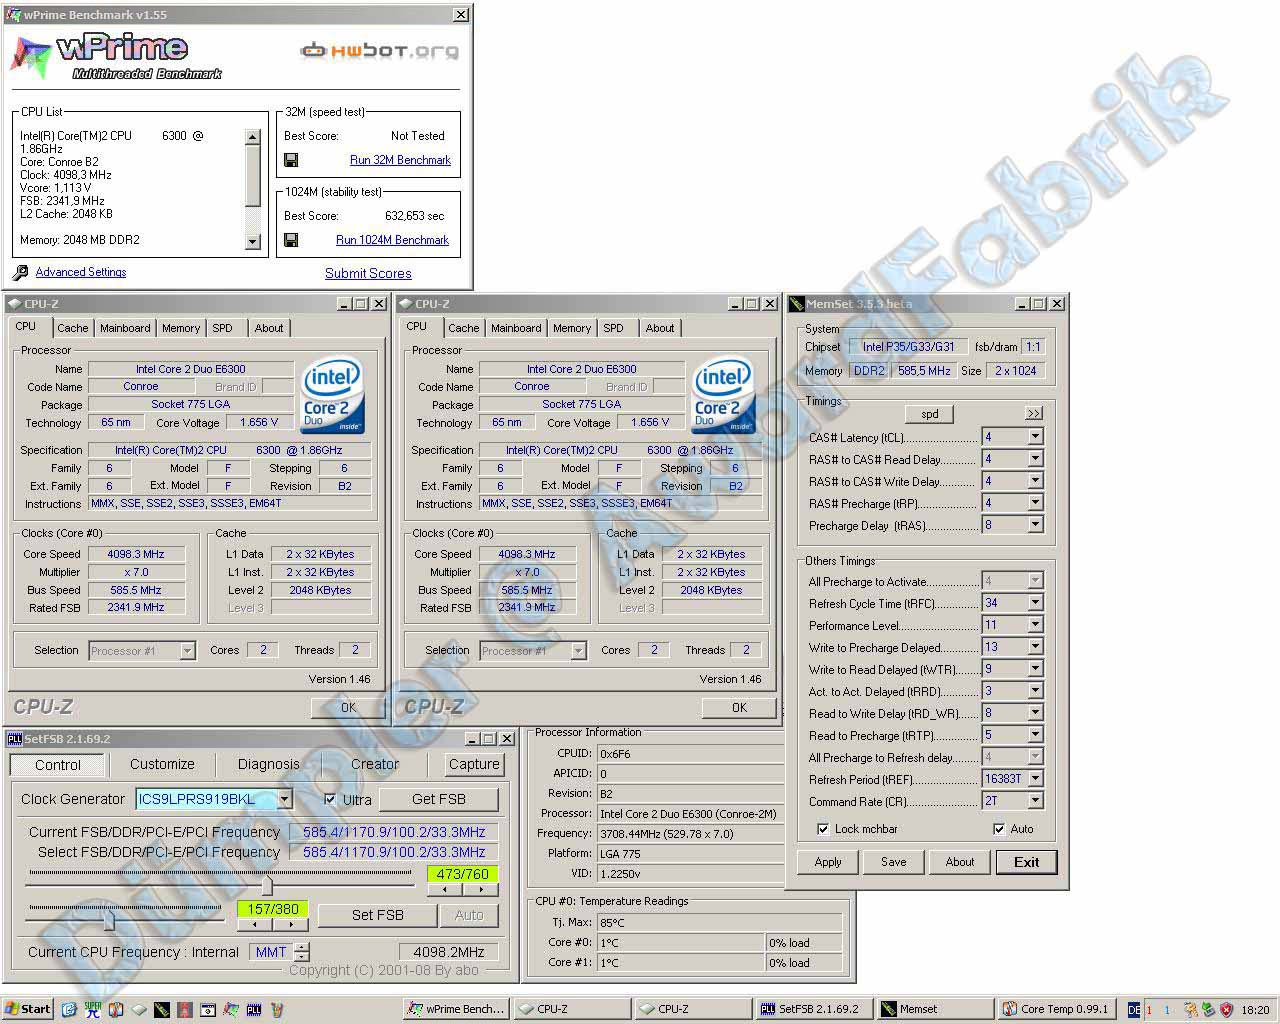
Task: Click Apply button in MemSet
Action: click(x=828, y=862)
